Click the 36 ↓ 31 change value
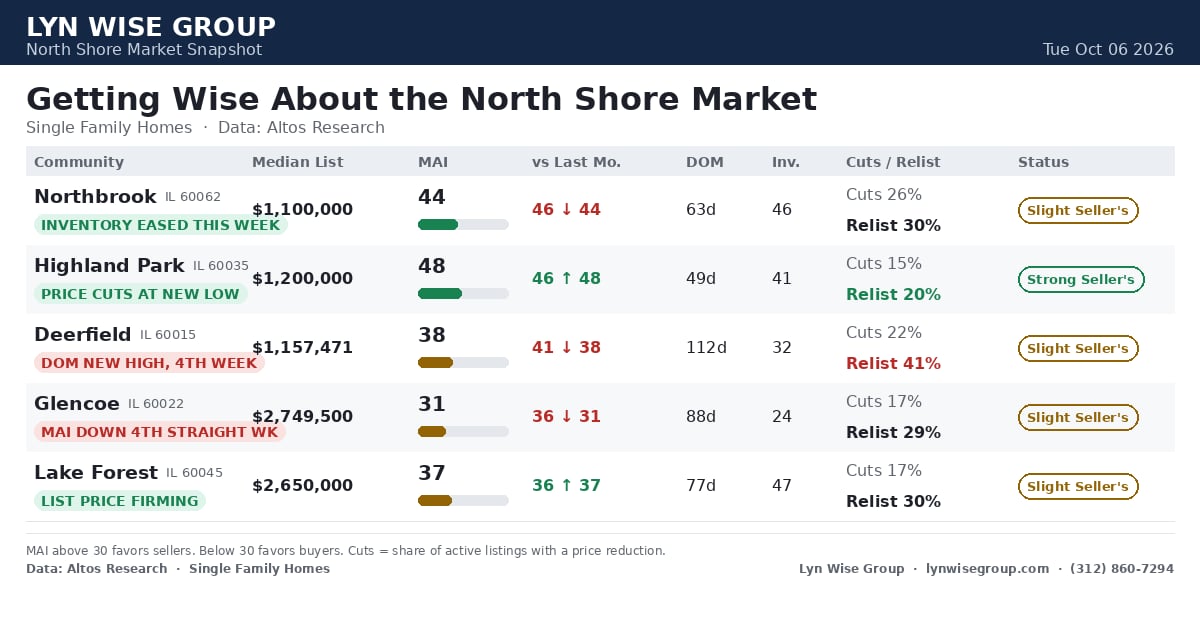The image size is (1200, 630). pos(566,417)
